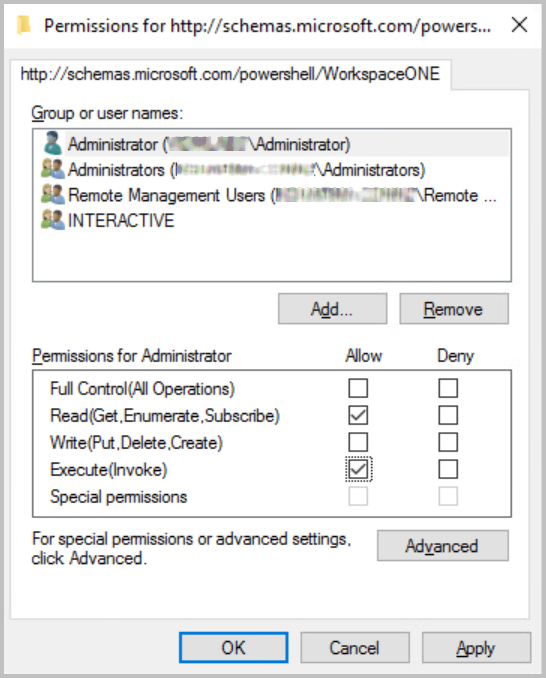Screen dimensions: 546x678
Task: Click the Execute(Invoke) label
Action: (x=109, y=470)
